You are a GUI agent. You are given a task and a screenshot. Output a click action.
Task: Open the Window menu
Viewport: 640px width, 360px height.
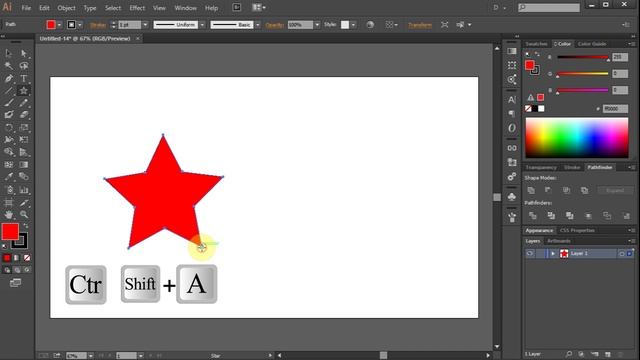coord(185,8)
